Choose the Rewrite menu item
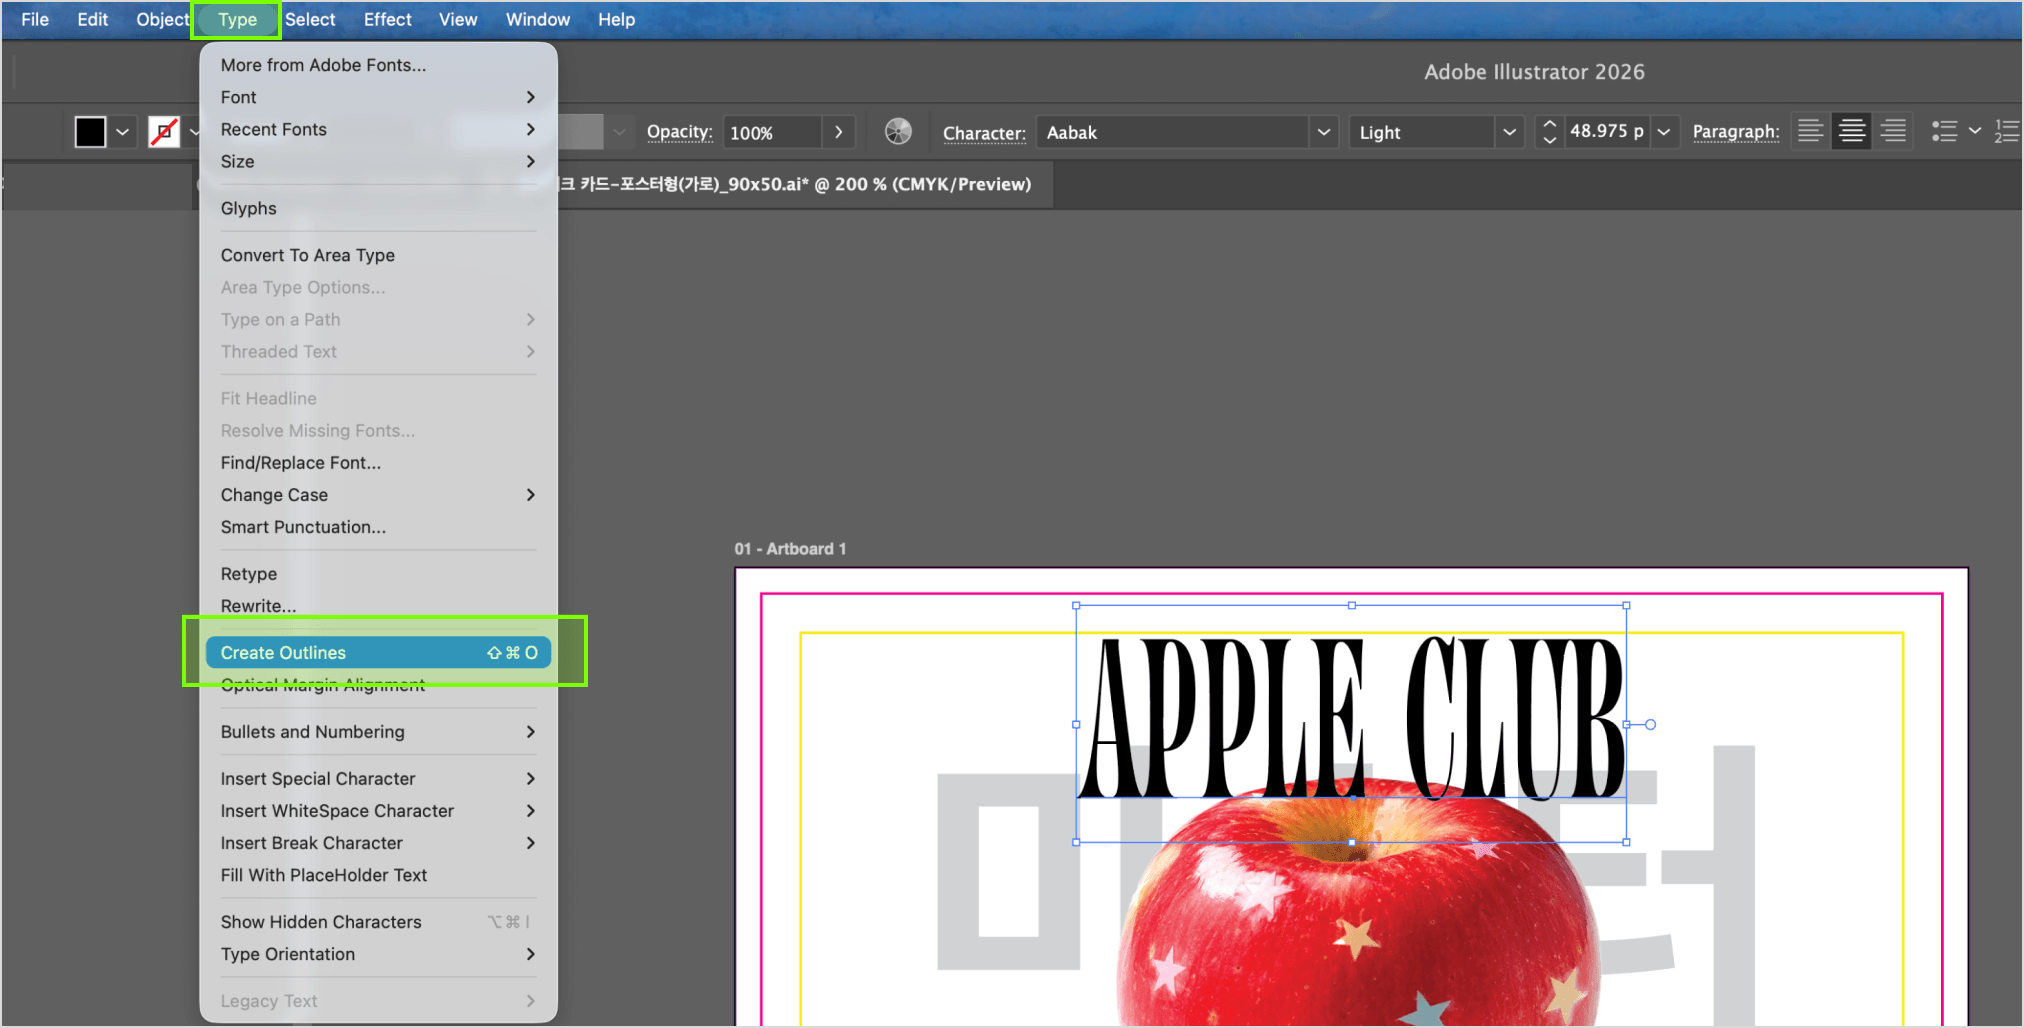2024x1028 pixels. point(378,606)
